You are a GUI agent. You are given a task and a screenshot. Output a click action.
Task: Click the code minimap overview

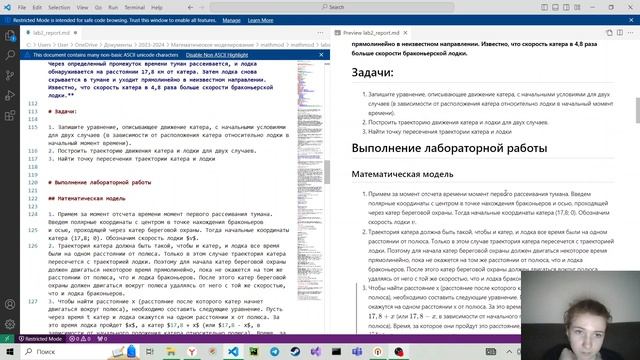tap(309, 180)
